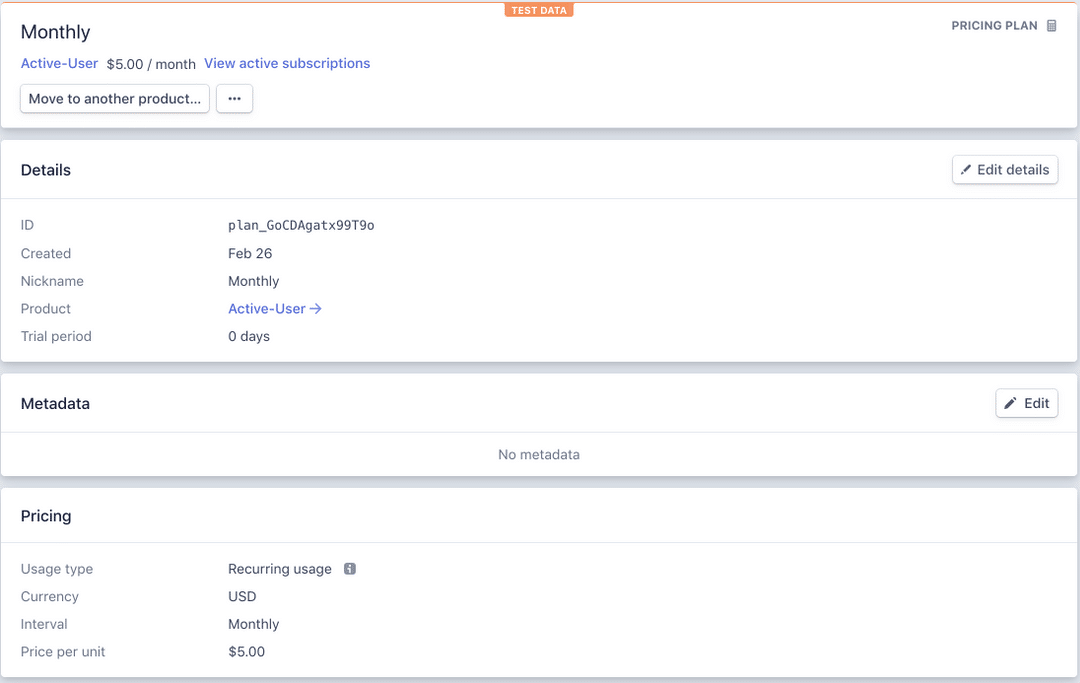Click the pencil icon in Edit details
1080x683 pixels.
point(966,170)
